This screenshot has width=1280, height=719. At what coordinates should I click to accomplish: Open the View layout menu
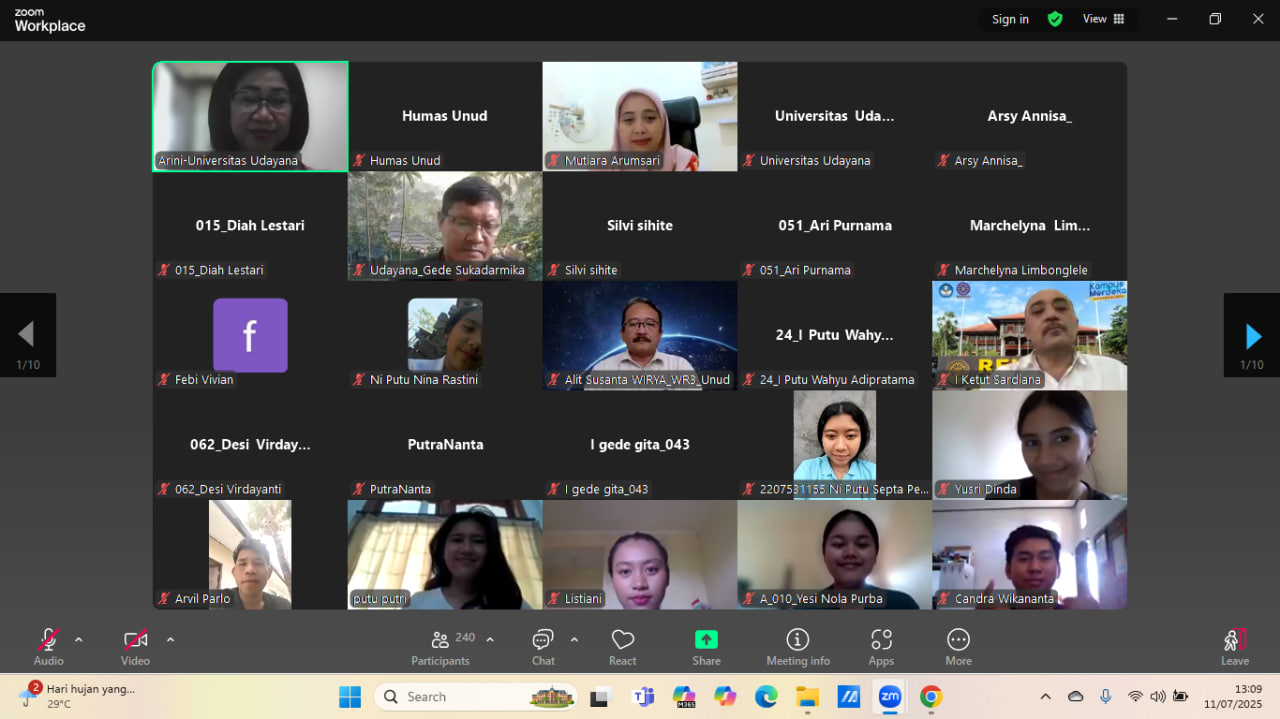[x=1104, y=19]
